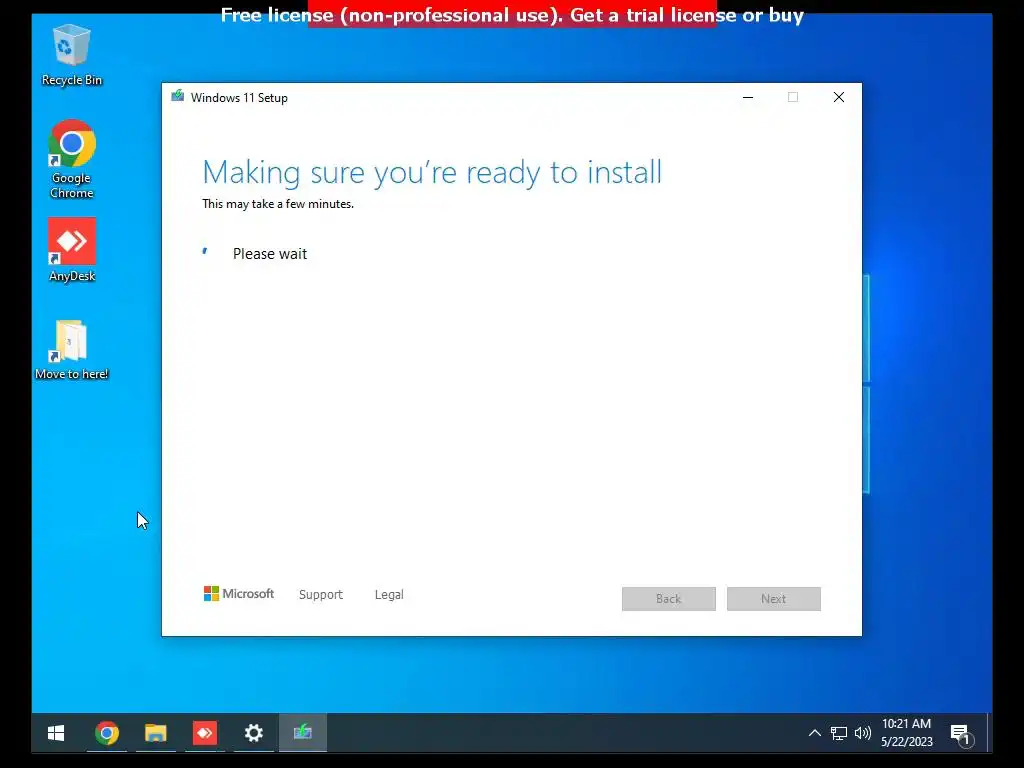
Task: Click the 'This may take a few minutes.' text
Action: pos(278,204)
